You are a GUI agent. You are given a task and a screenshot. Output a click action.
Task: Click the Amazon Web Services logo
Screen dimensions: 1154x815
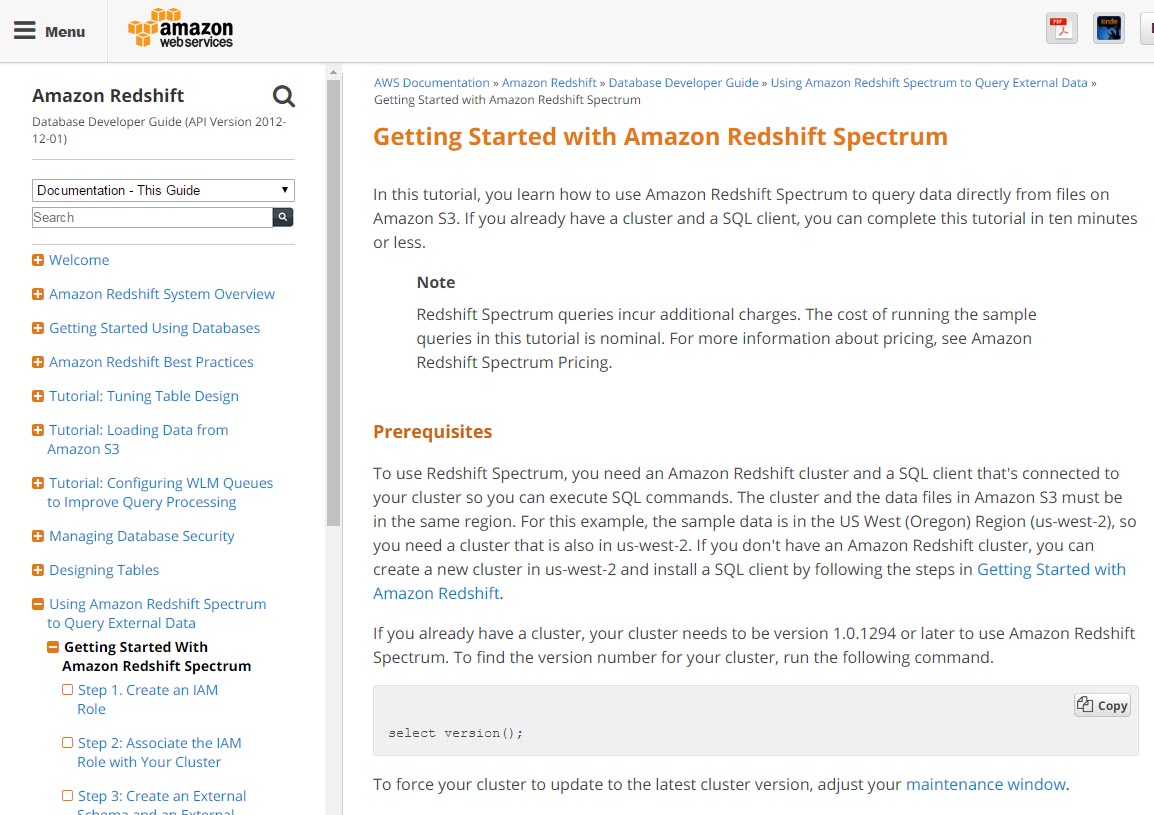(180, 29)
